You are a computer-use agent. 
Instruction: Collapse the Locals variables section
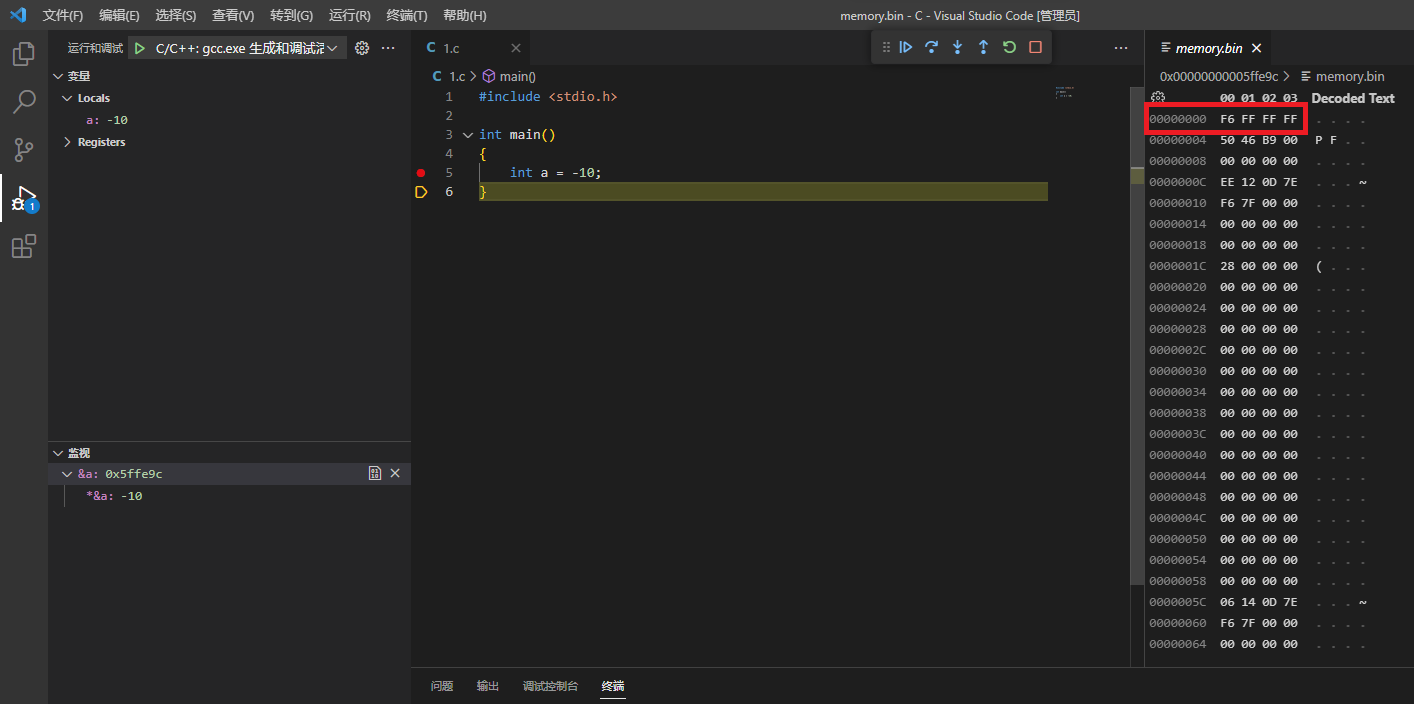coord(68,98)
